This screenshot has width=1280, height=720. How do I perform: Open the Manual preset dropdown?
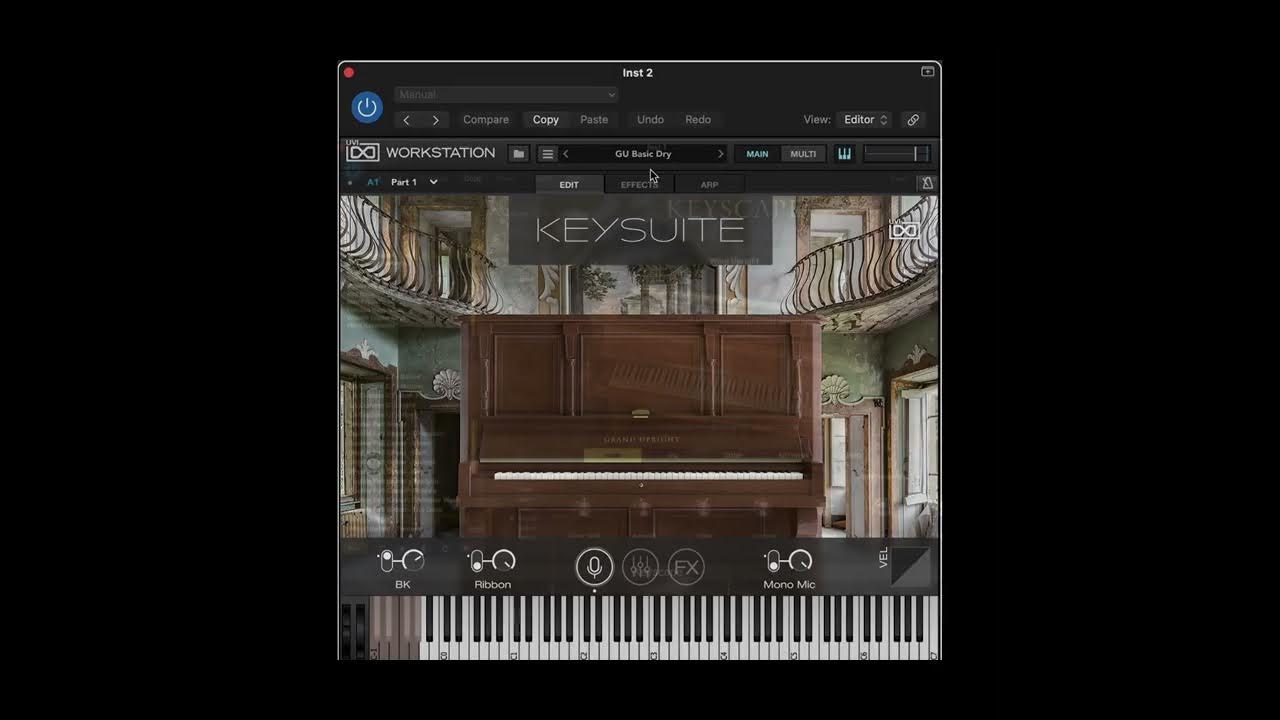(506, 94)
